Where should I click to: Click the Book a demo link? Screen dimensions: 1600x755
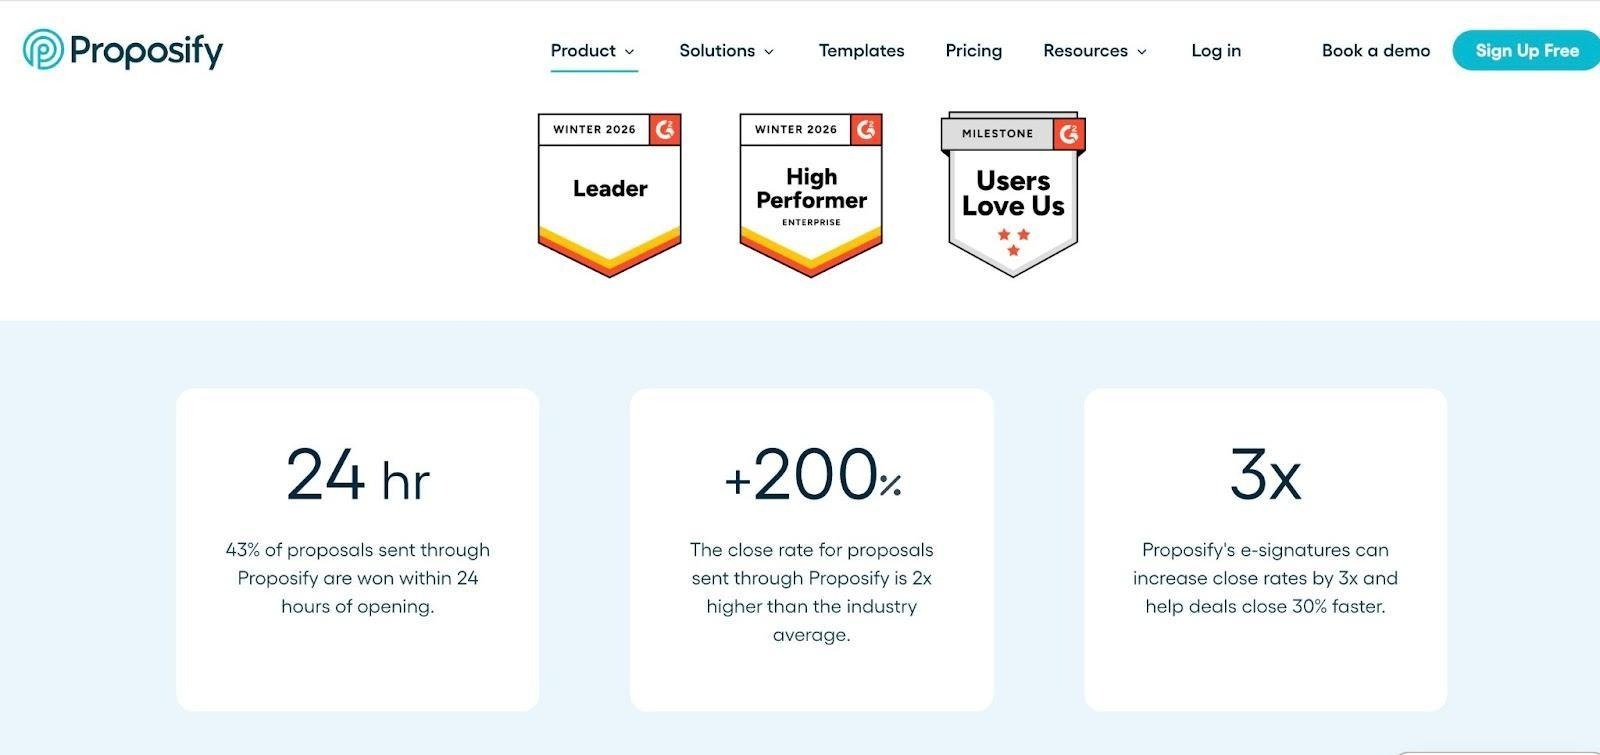[1375, 50]
